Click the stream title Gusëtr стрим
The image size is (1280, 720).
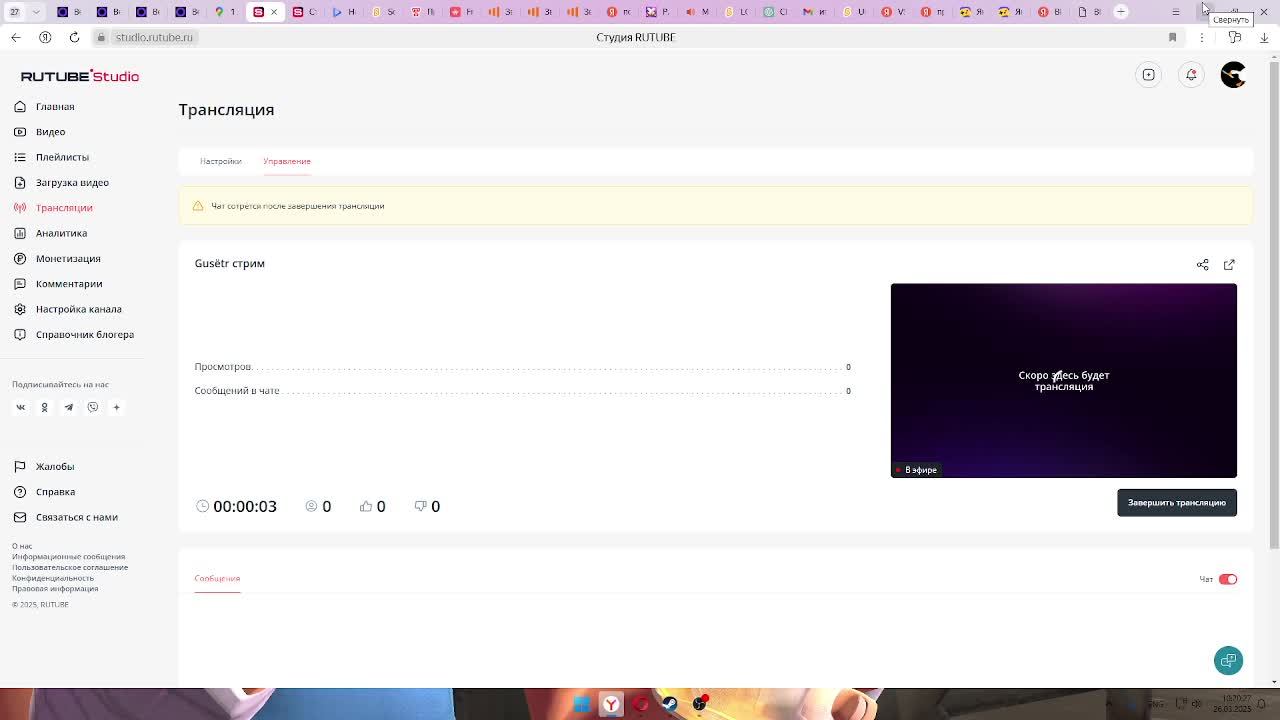[x=229, y=263]
